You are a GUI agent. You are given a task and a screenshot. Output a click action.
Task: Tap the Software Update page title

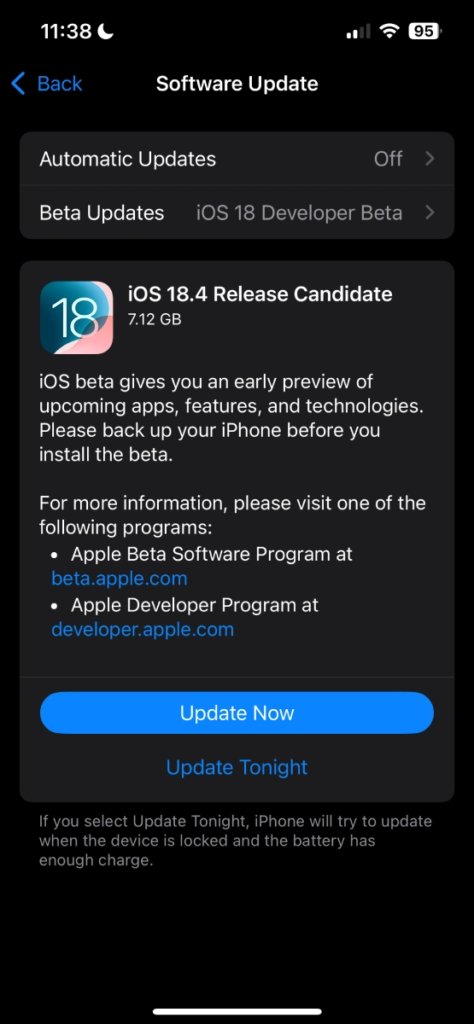click(237, 84)
